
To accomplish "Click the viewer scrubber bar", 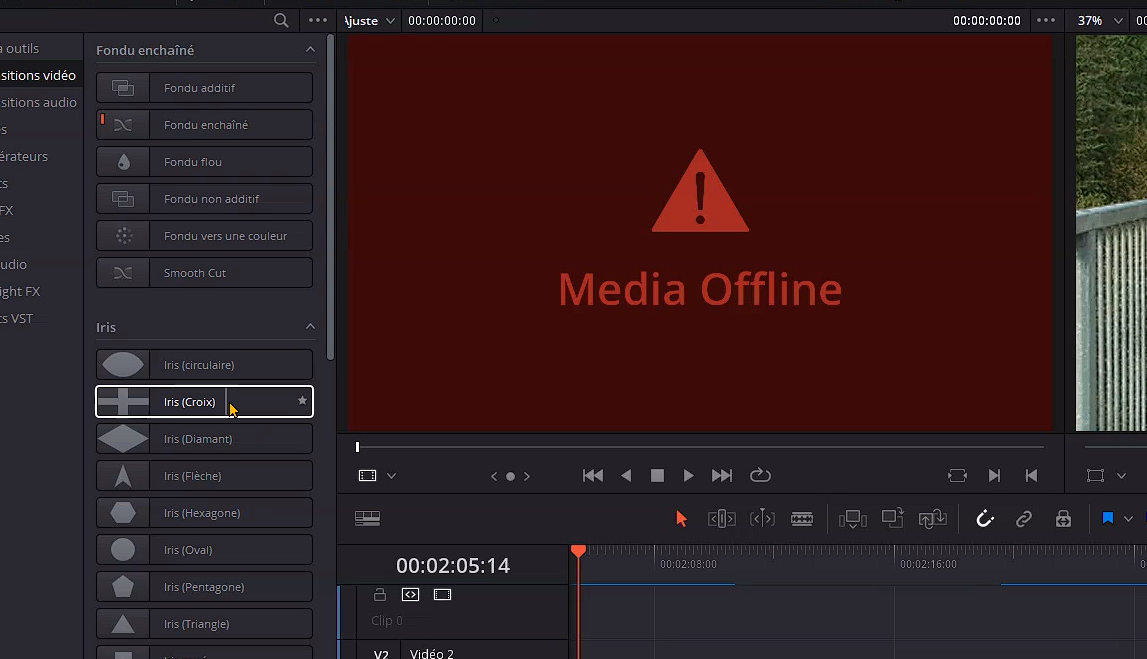I will pos(700,447).
